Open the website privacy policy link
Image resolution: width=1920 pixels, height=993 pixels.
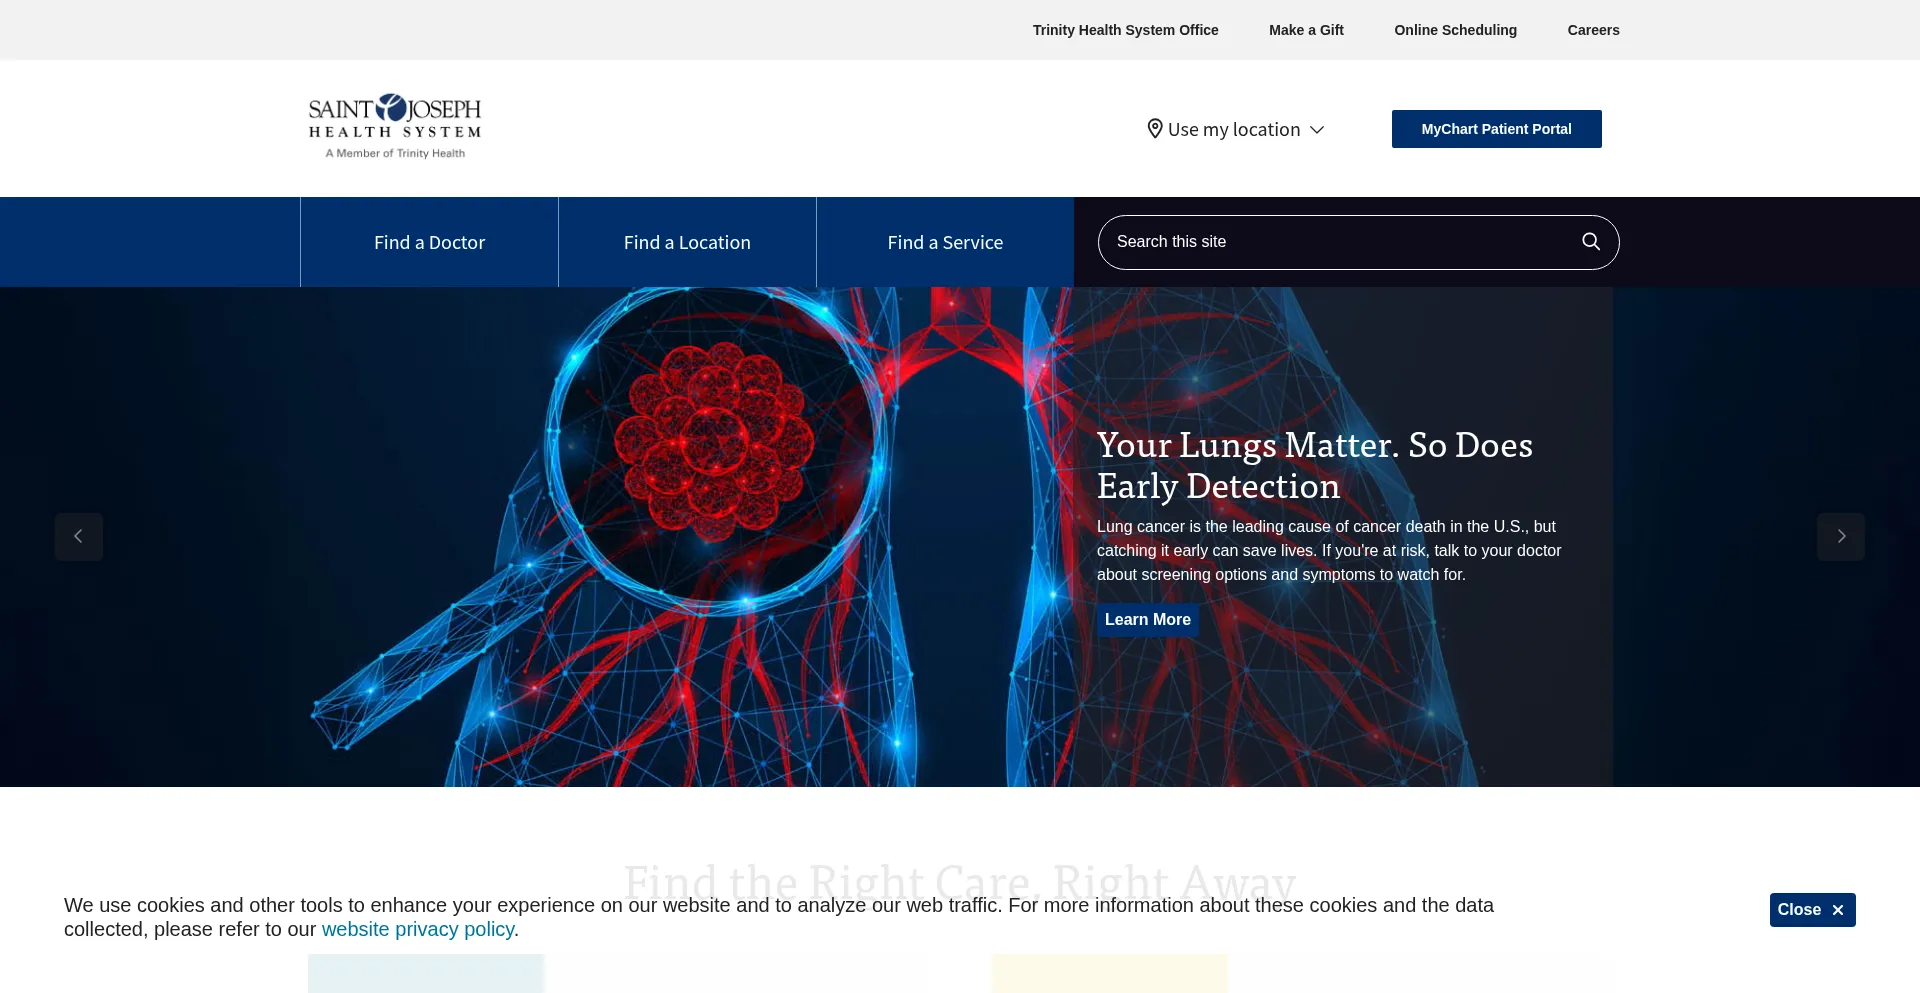point(417,930)
